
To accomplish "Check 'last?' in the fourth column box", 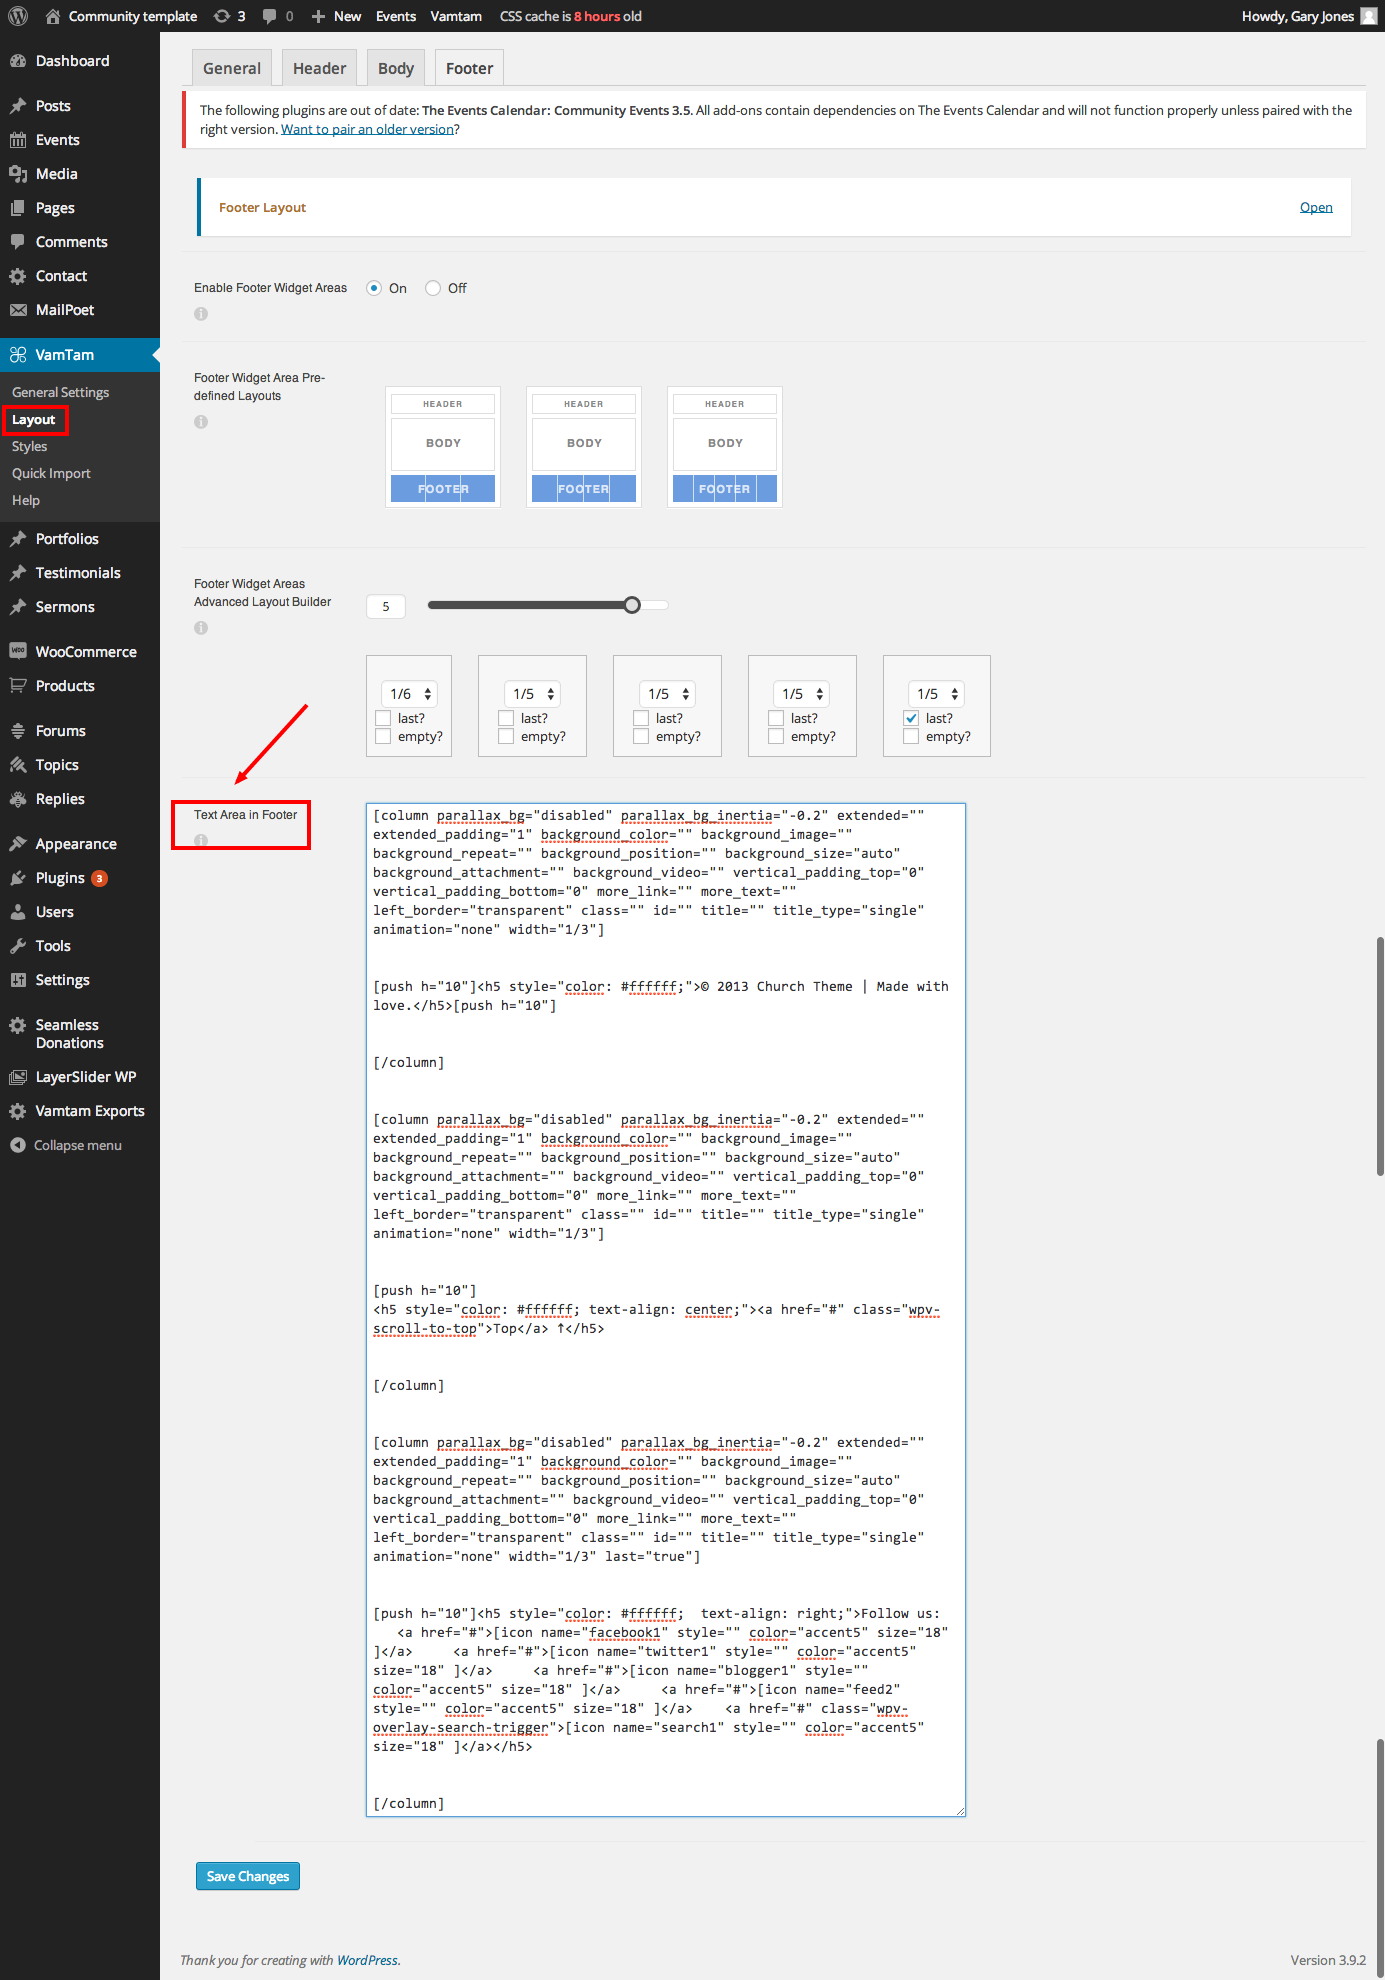I will [776, 718].
